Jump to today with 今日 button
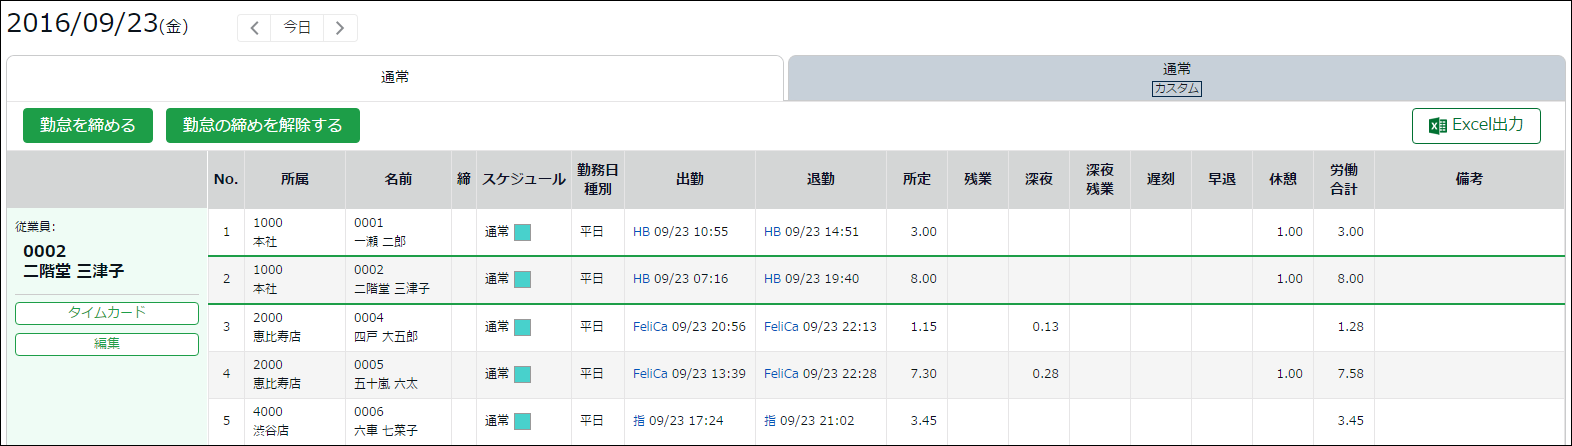The image size is (1572, 446). click(297, 28)
